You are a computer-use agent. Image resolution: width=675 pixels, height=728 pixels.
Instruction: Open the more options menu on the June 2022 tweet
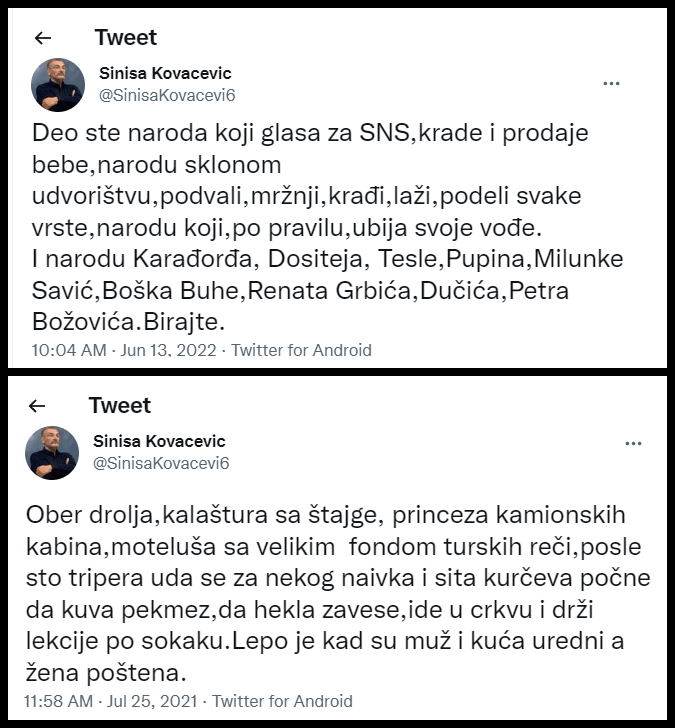coord(612,84)
